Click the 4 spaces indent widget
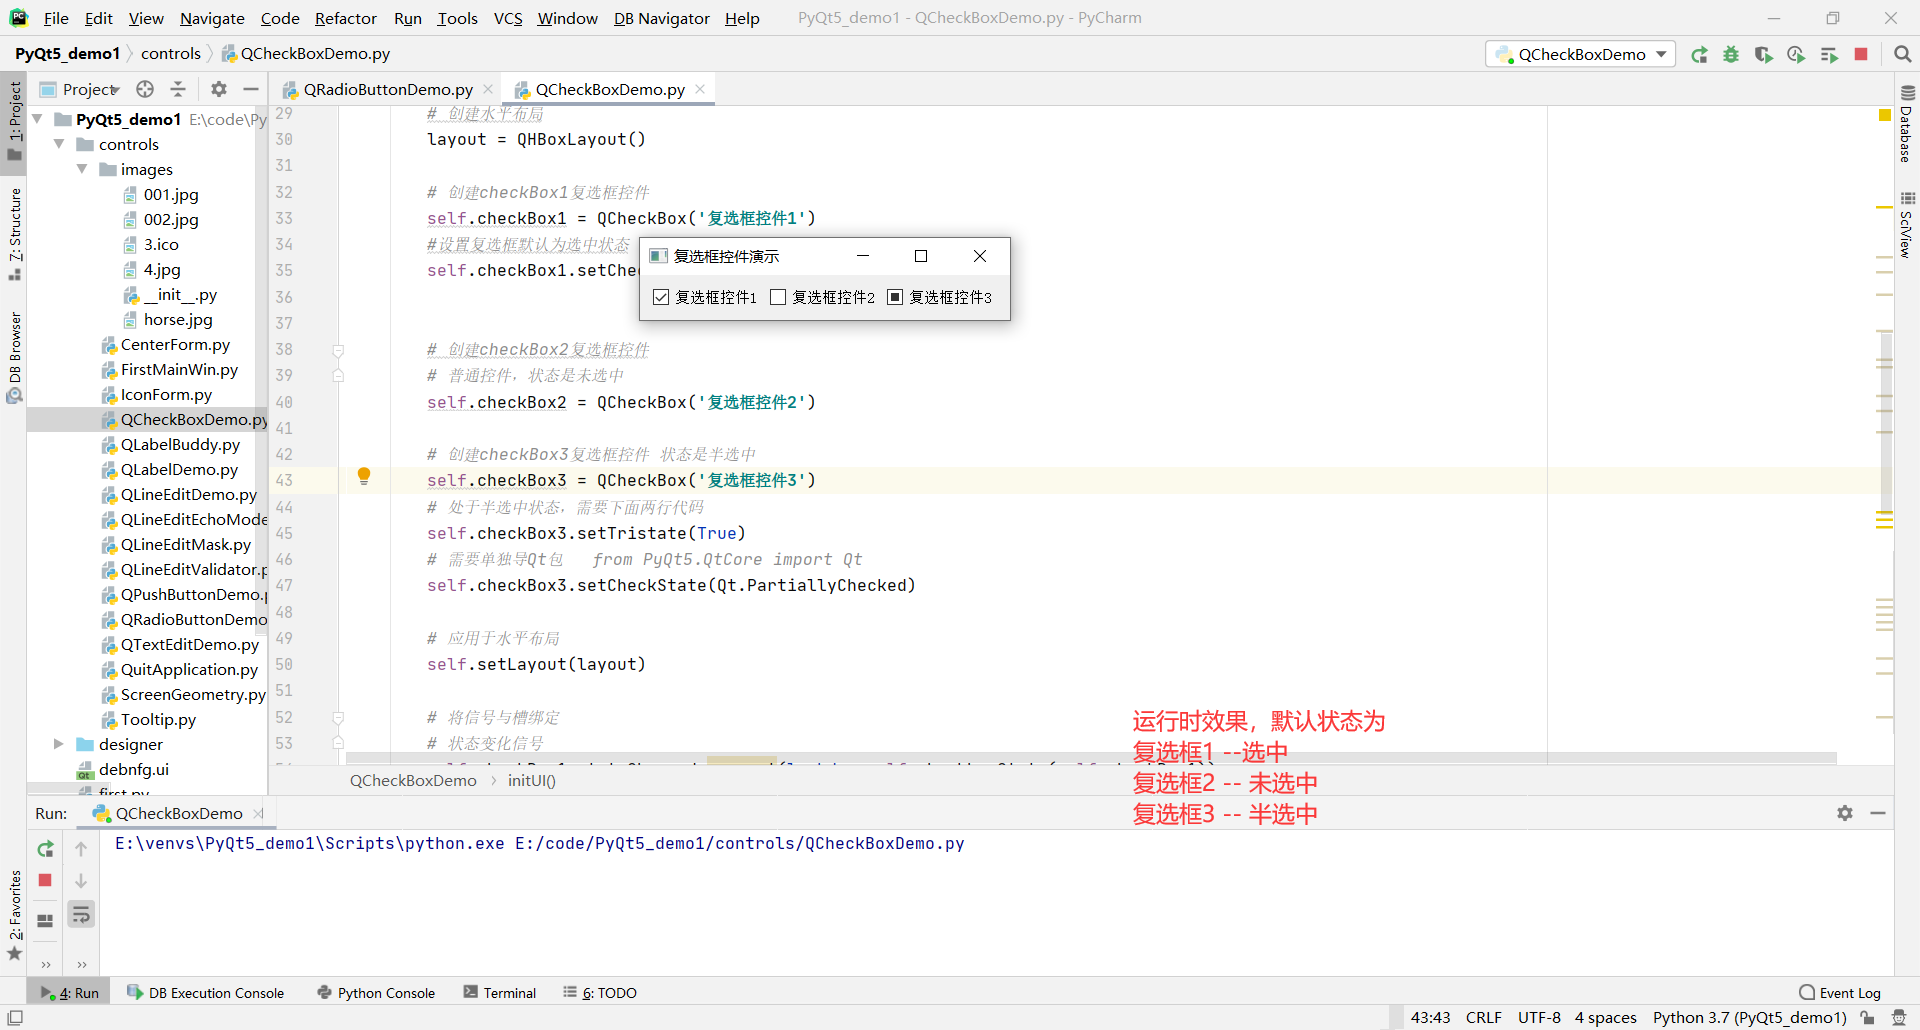This screenshot has width=1920, height=1030. click(1606, 1018)
